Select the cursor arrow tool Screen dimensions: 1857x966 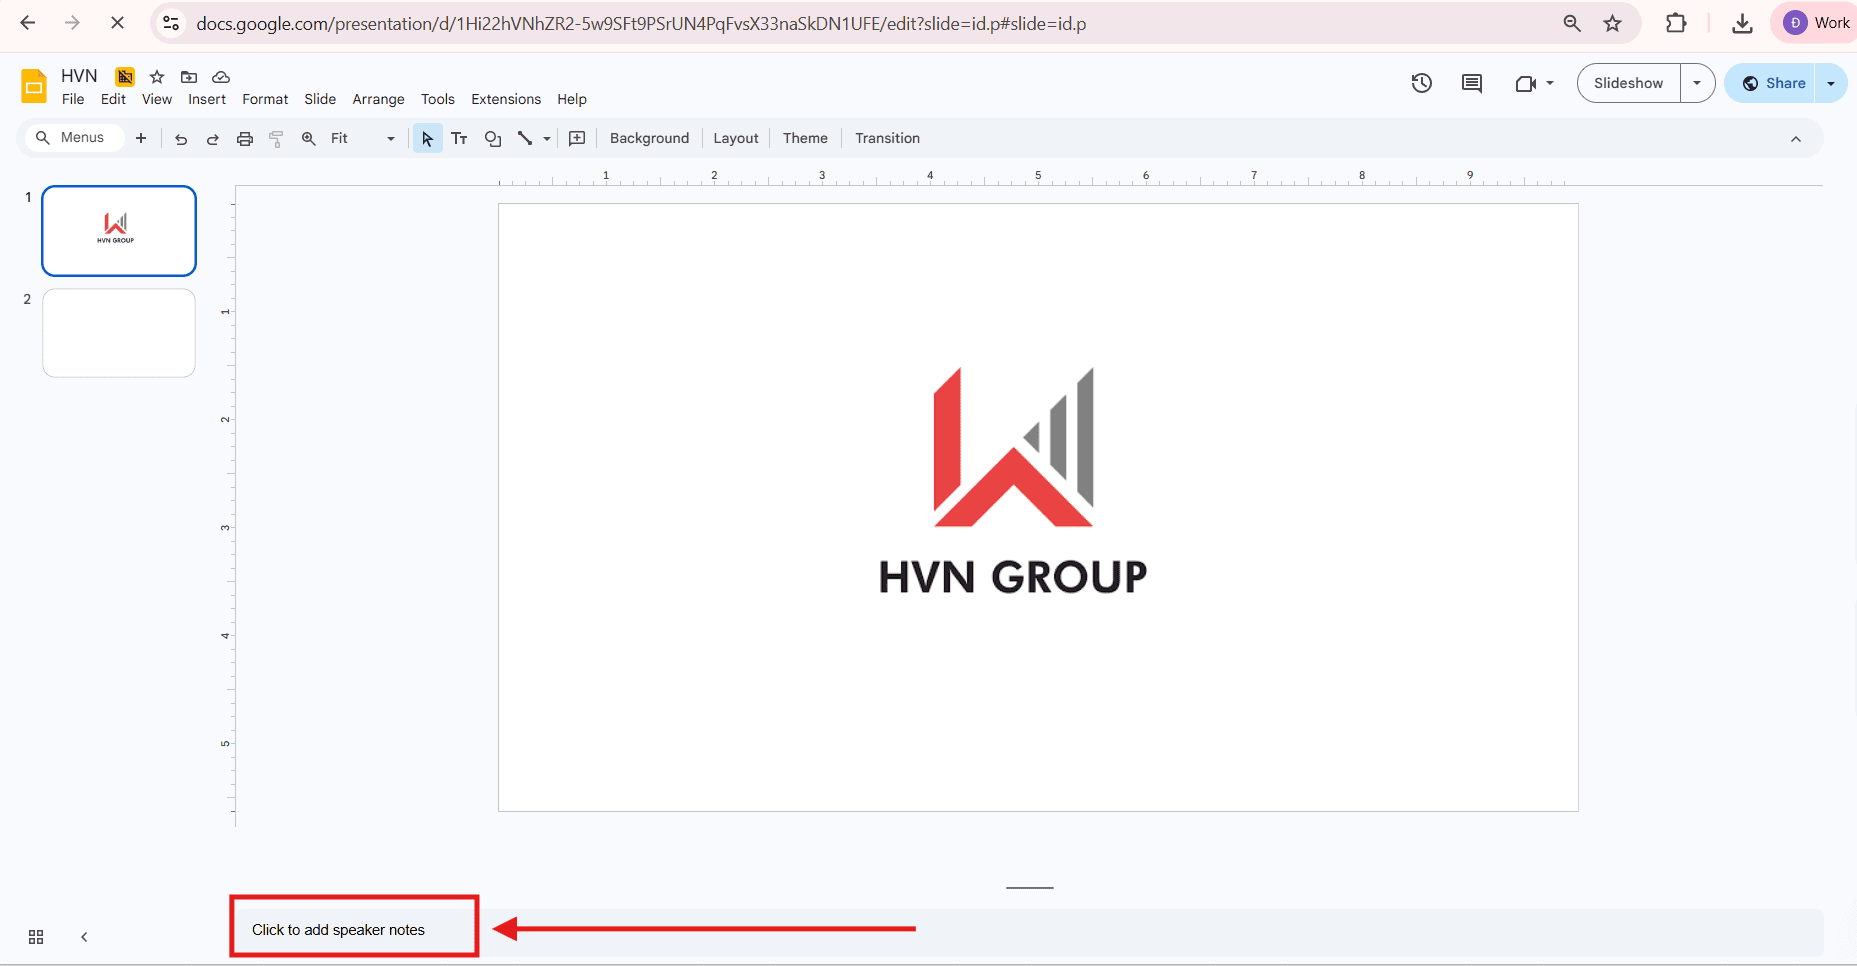(427, 138)
